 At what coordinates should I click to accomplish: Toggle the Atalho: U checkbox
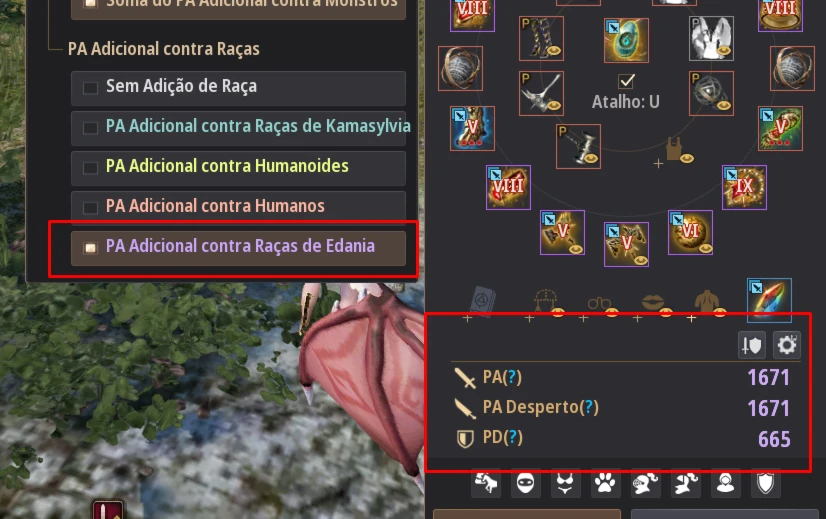tap(626, 81)
